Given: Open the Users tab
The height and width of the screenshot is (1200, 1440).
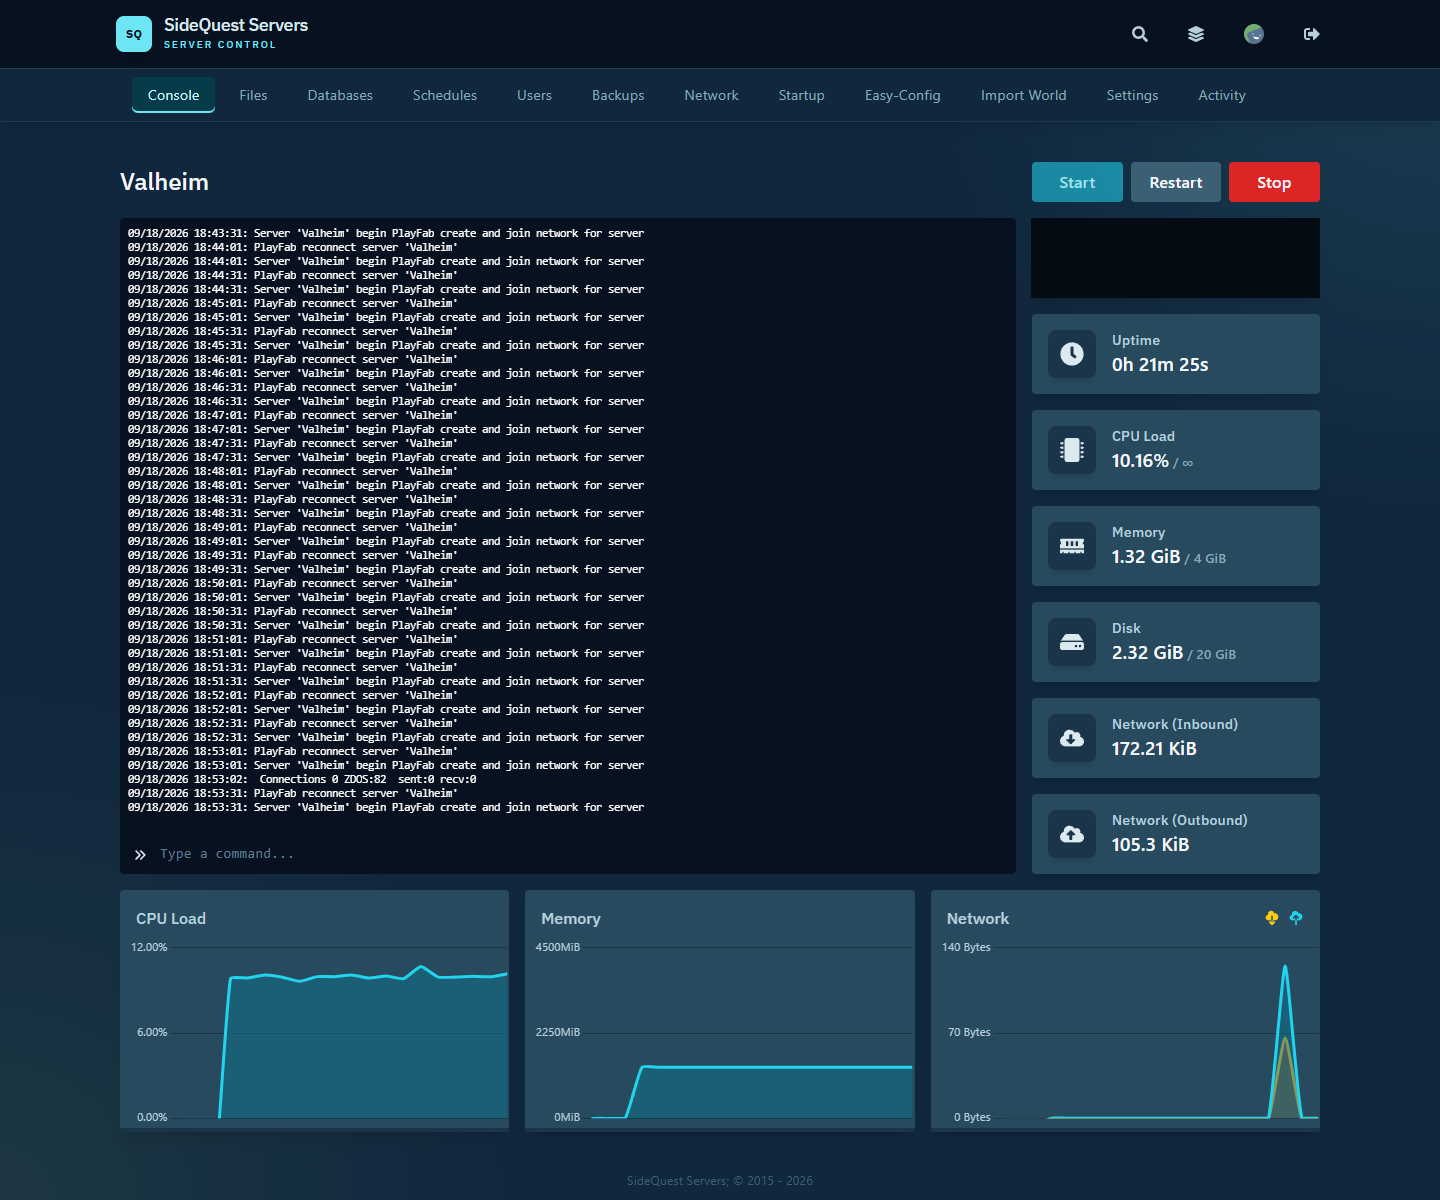Looking at the screenshot, I should [534, 95].
